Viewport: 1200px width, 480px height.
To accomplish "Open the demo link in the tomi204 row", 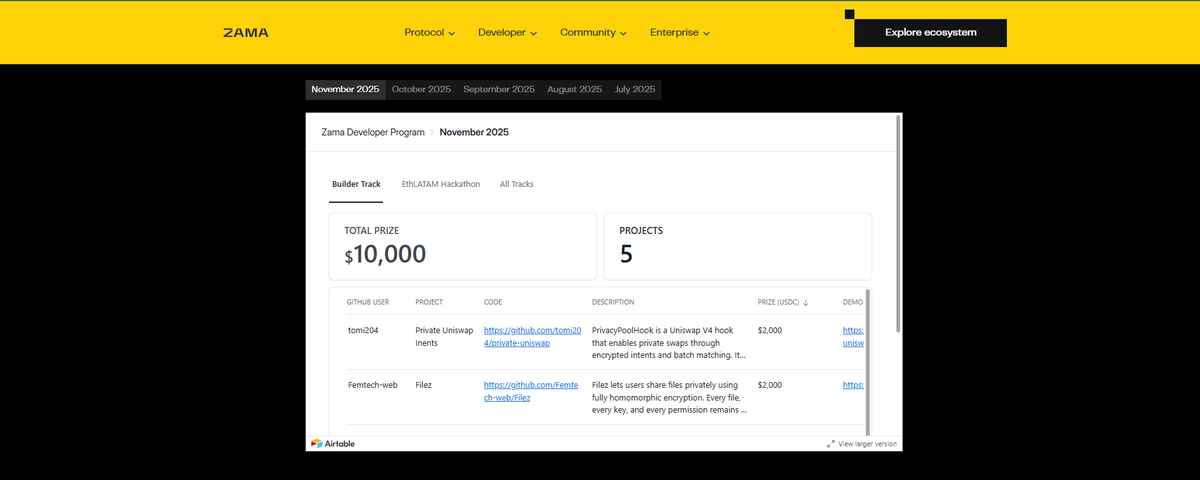I will 853,336.
